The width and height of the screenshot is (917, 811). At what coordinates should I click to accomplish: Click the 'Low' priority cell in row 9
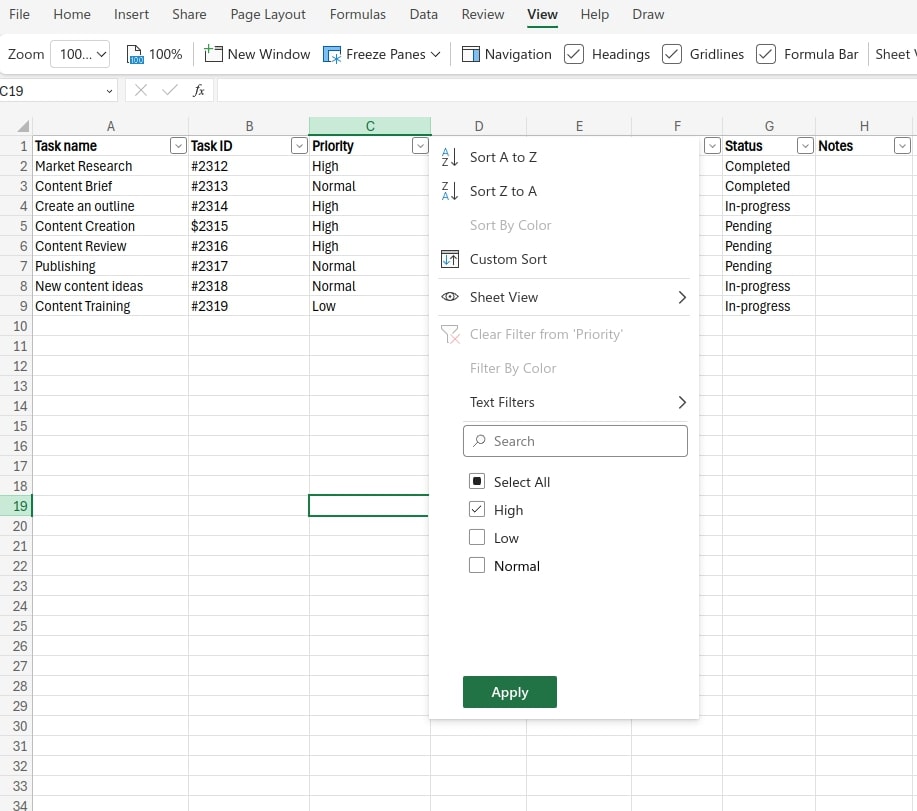369,306
